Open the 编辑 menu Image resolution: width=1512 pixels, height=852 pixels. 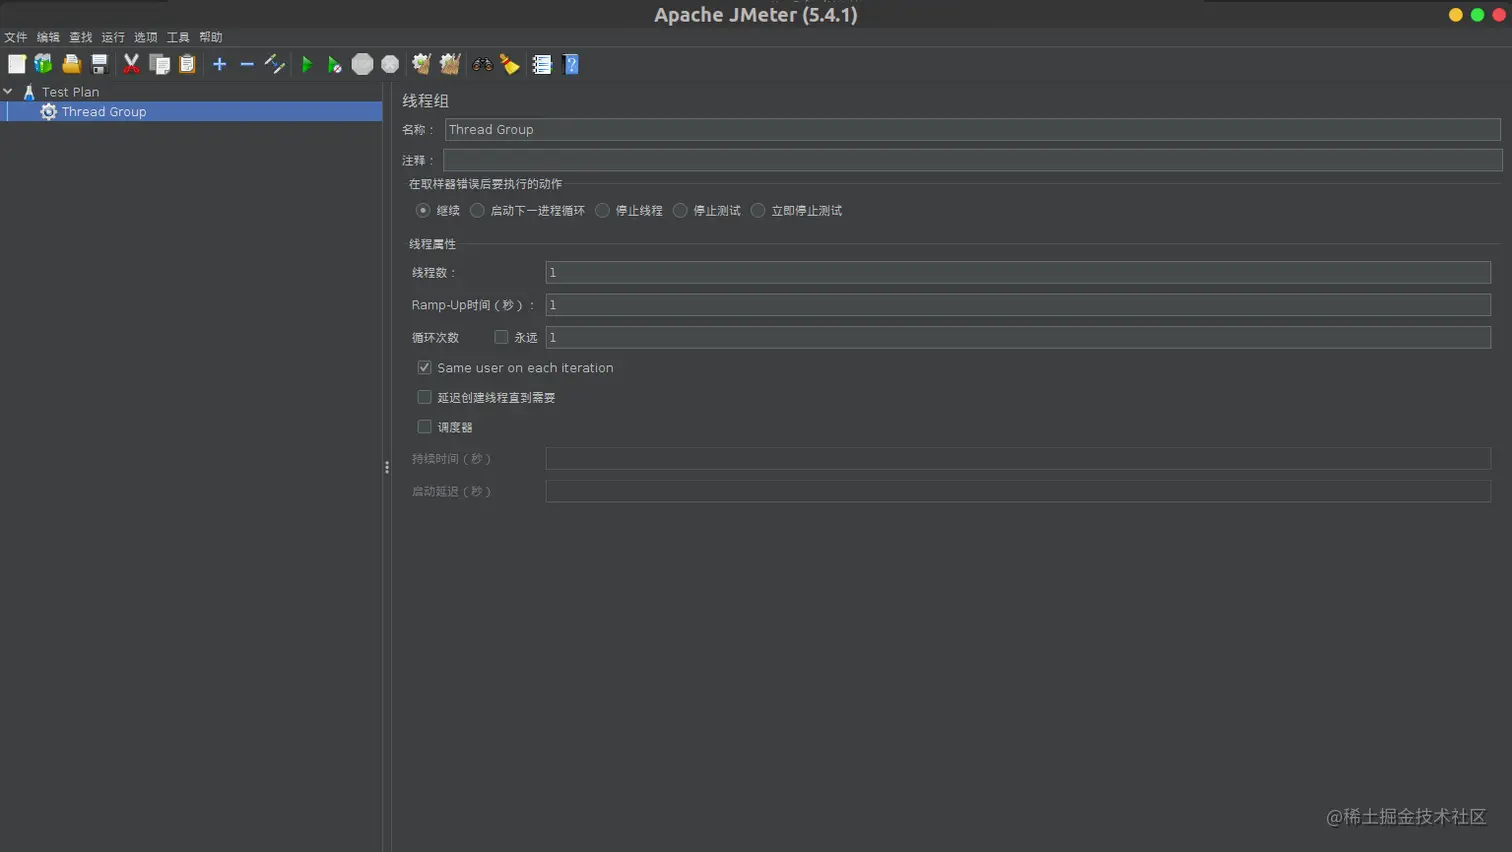point(48,37)
